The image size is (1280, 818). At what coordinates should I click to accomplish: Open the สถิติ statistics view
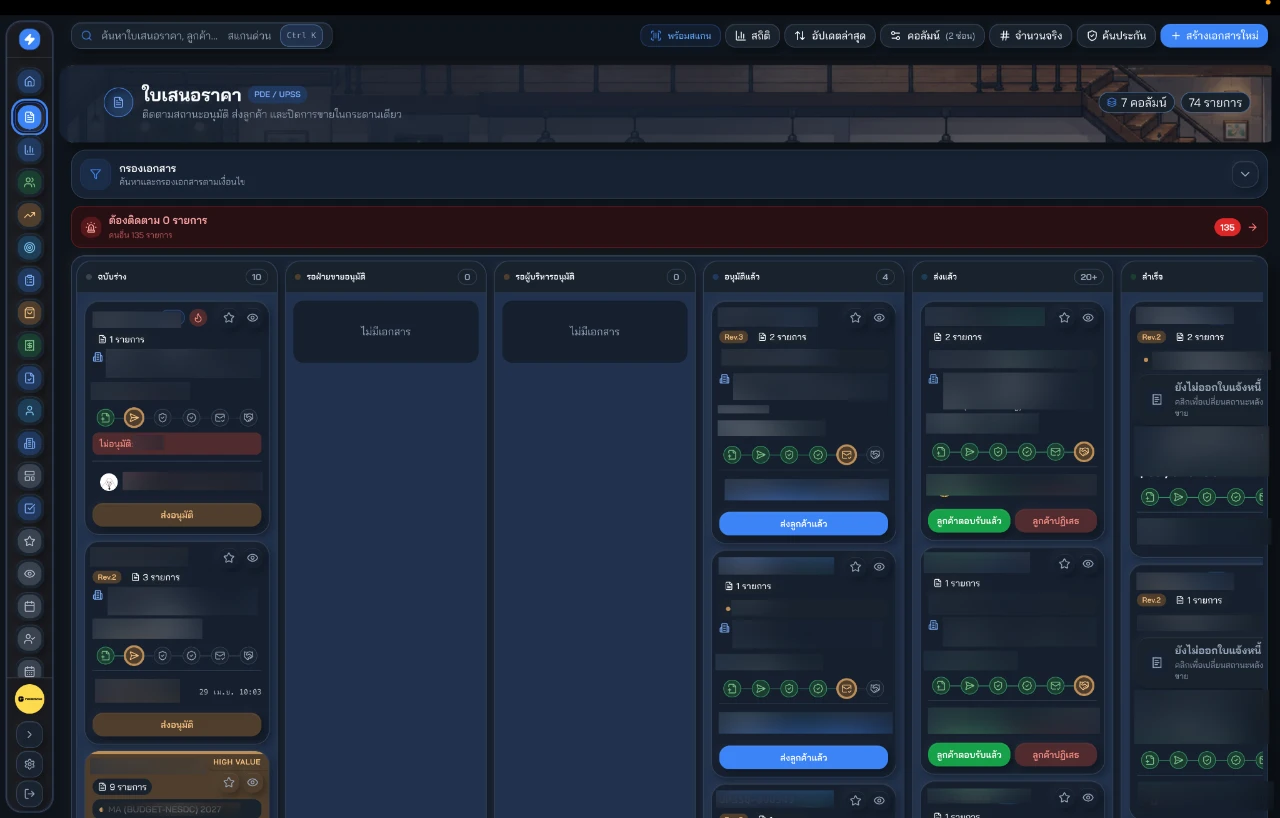click(x=752, y=36)
